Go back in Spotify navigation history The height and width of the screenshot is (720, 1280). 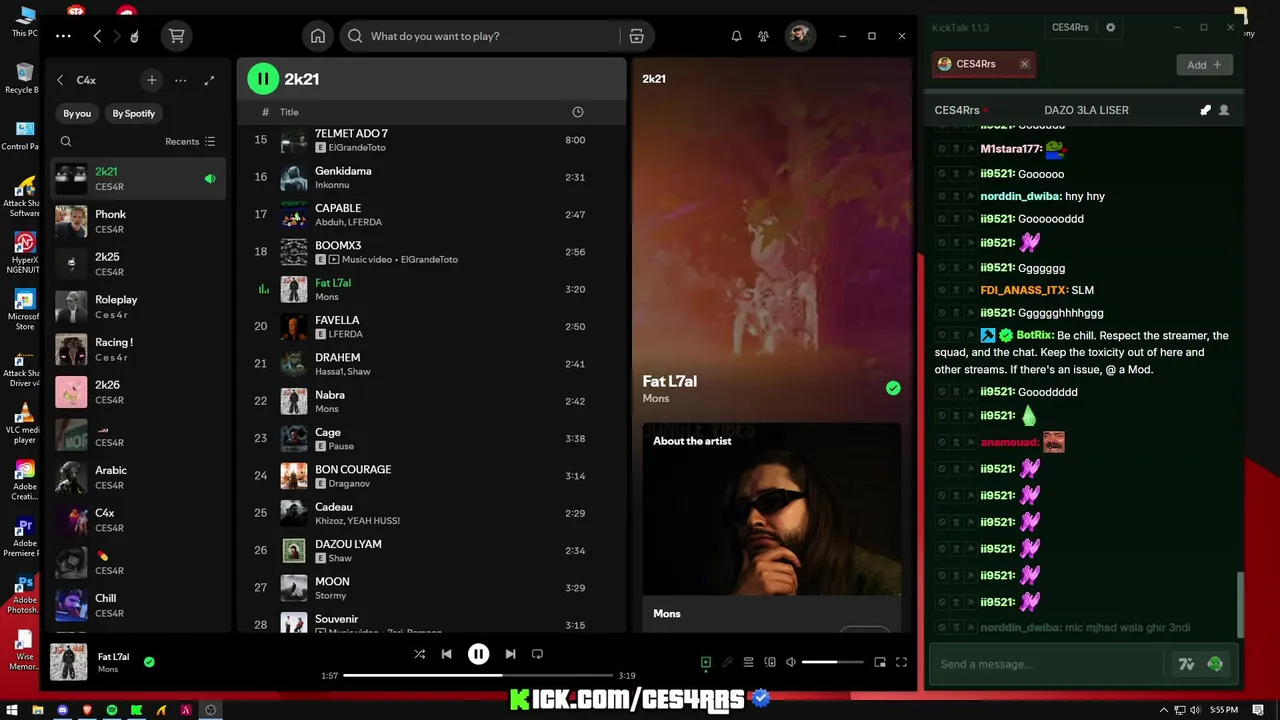pos(97,36)
